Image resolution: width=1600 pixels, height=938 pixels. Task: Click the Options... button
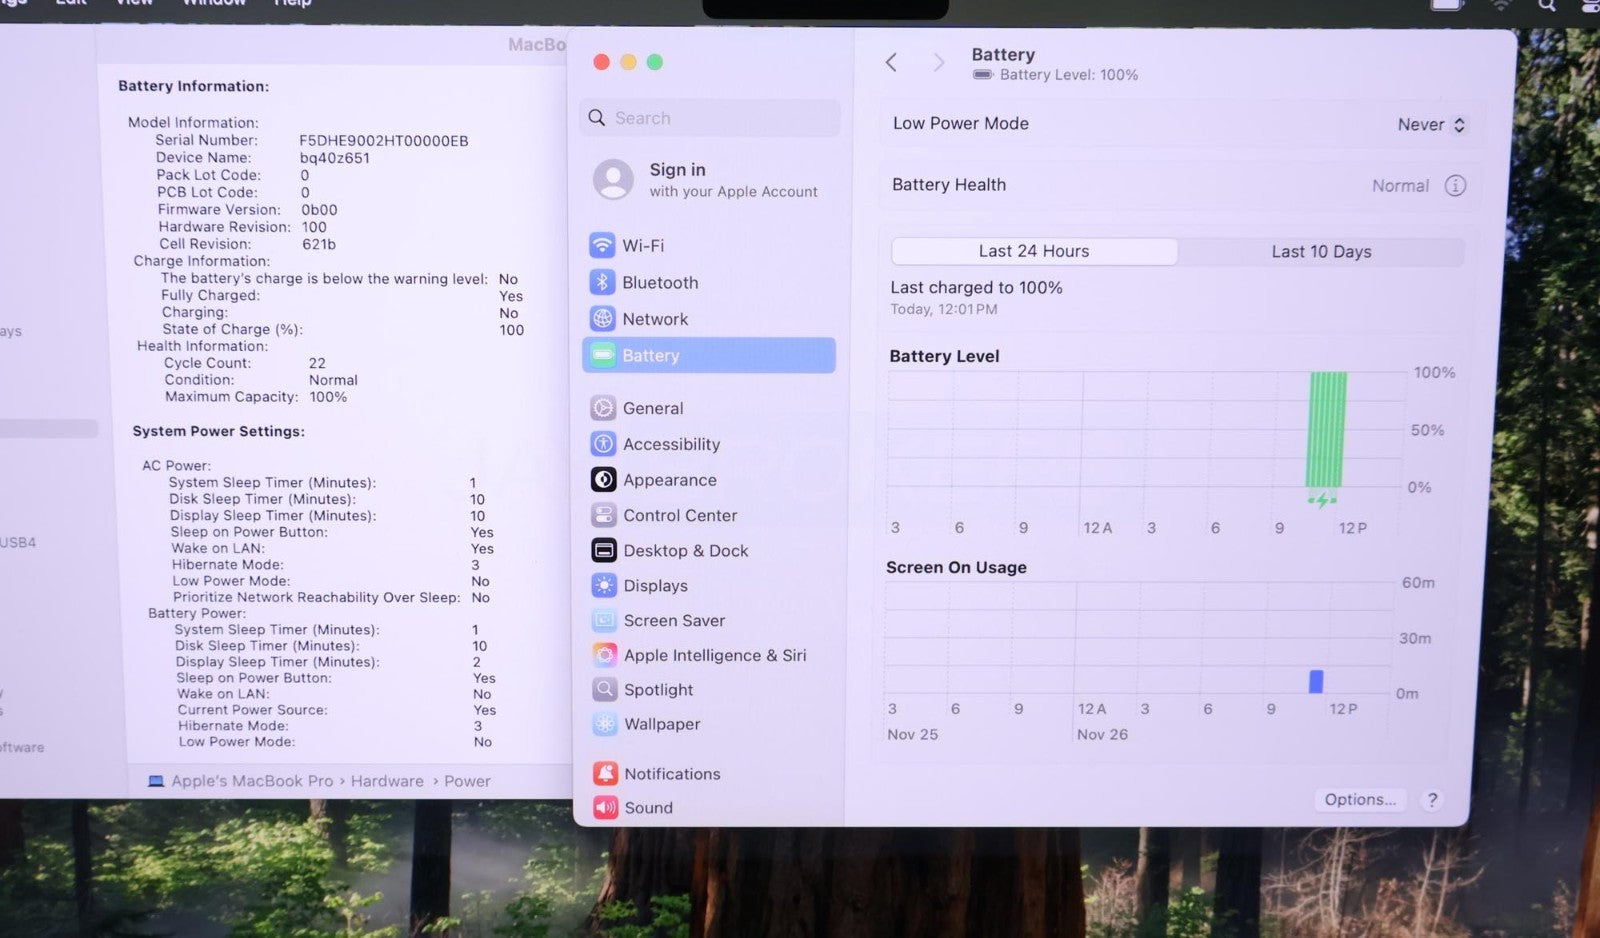pos(1359,799)
